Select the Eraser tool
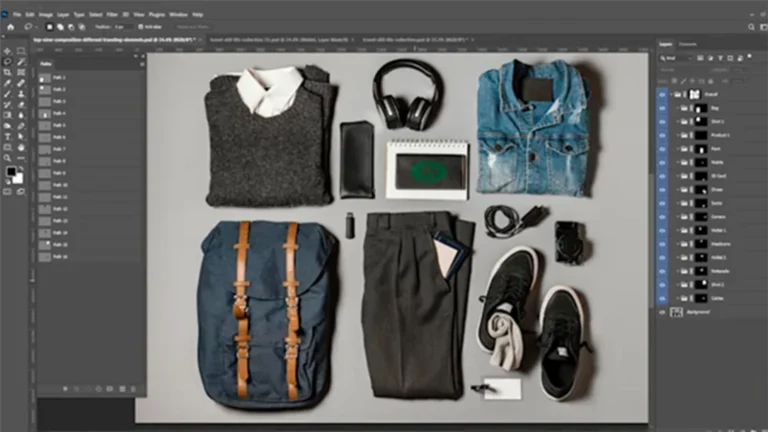The height and width of the screenshot is (432, 768). 21,105
